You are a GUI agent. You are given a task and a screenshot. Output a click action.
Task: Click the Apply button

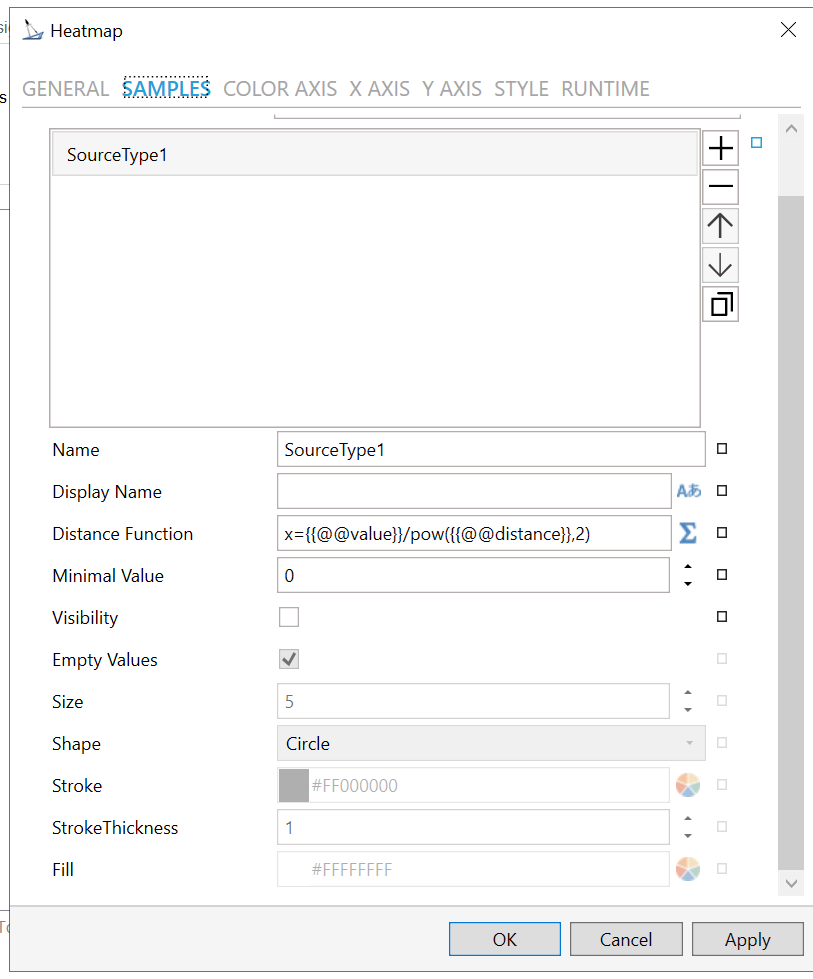point(747,939)
